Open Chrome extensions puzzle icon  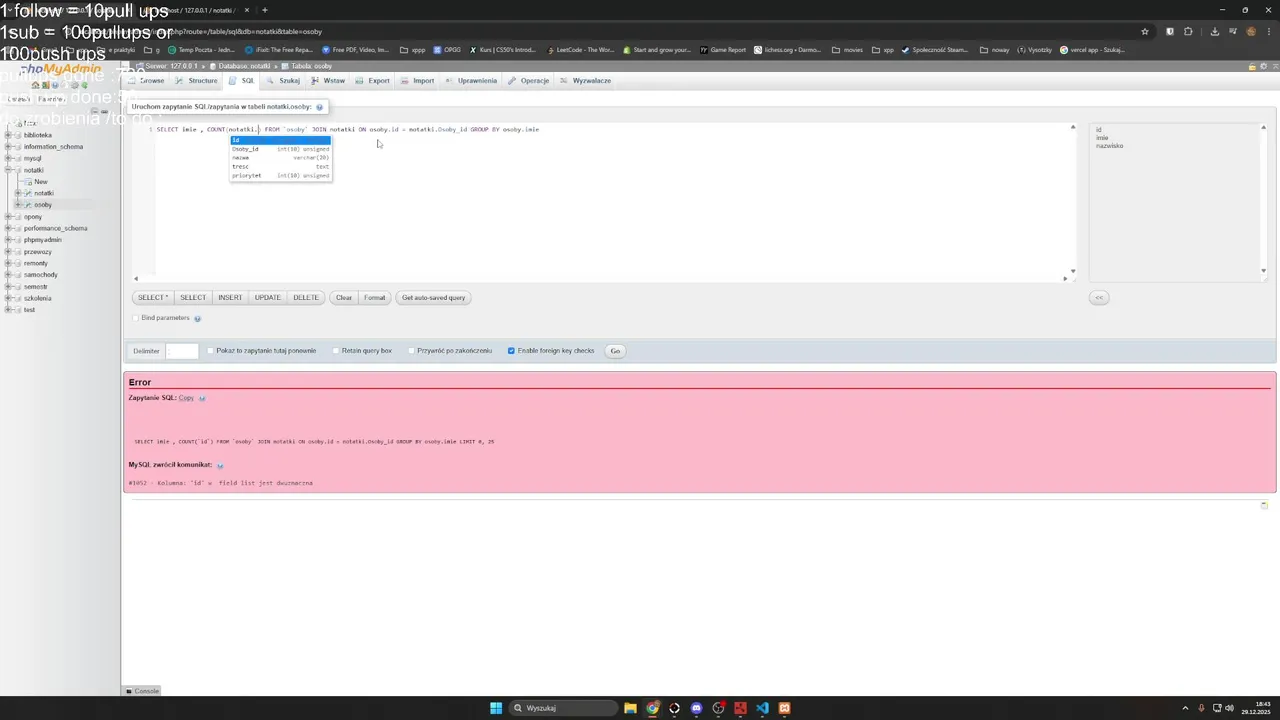coord(1188,31)
